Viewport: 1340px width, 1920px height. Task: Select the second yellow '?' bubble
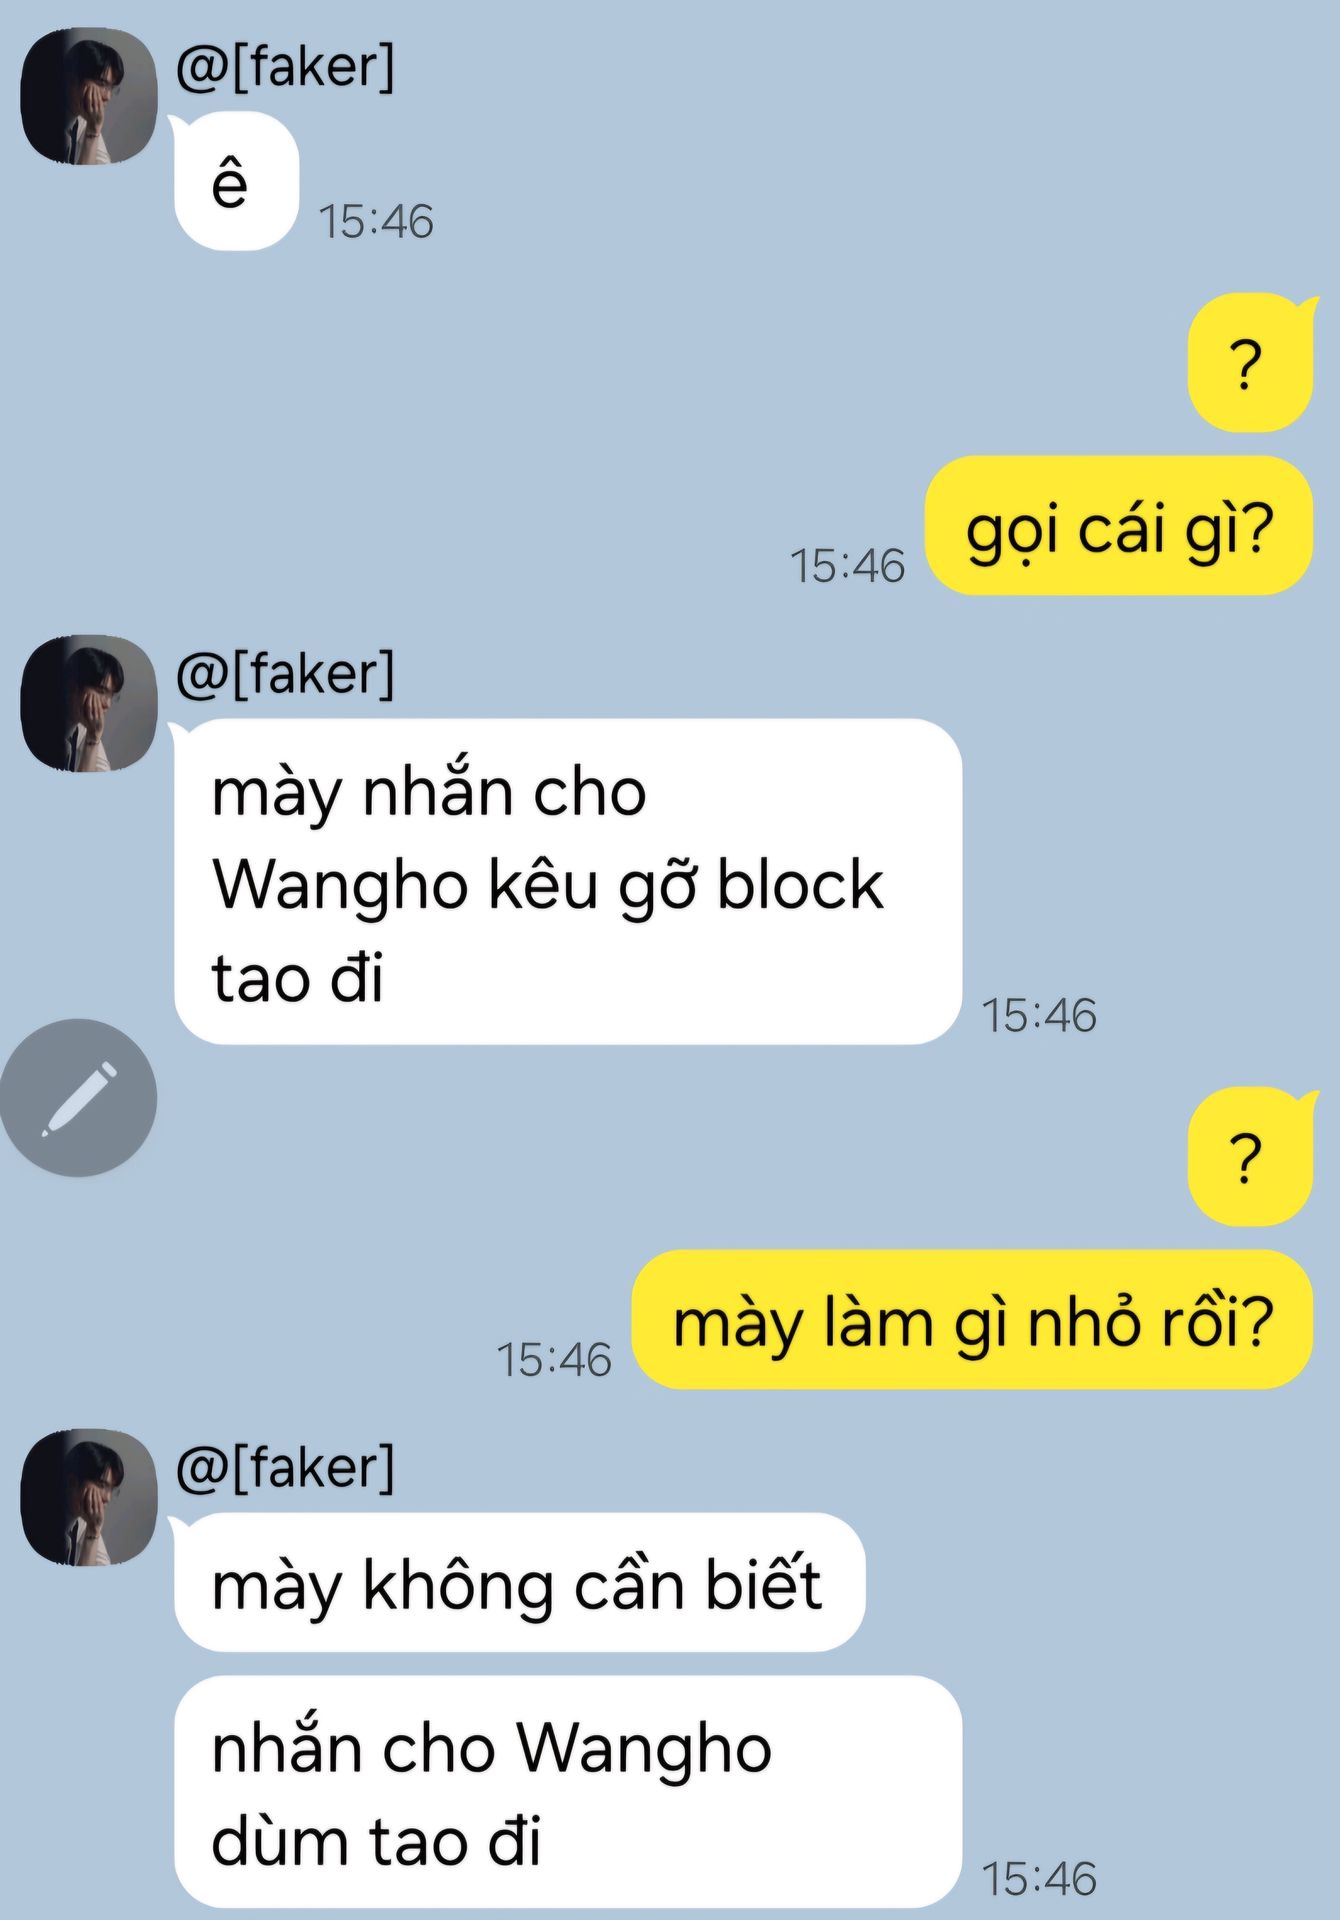coord(1250,1157)
